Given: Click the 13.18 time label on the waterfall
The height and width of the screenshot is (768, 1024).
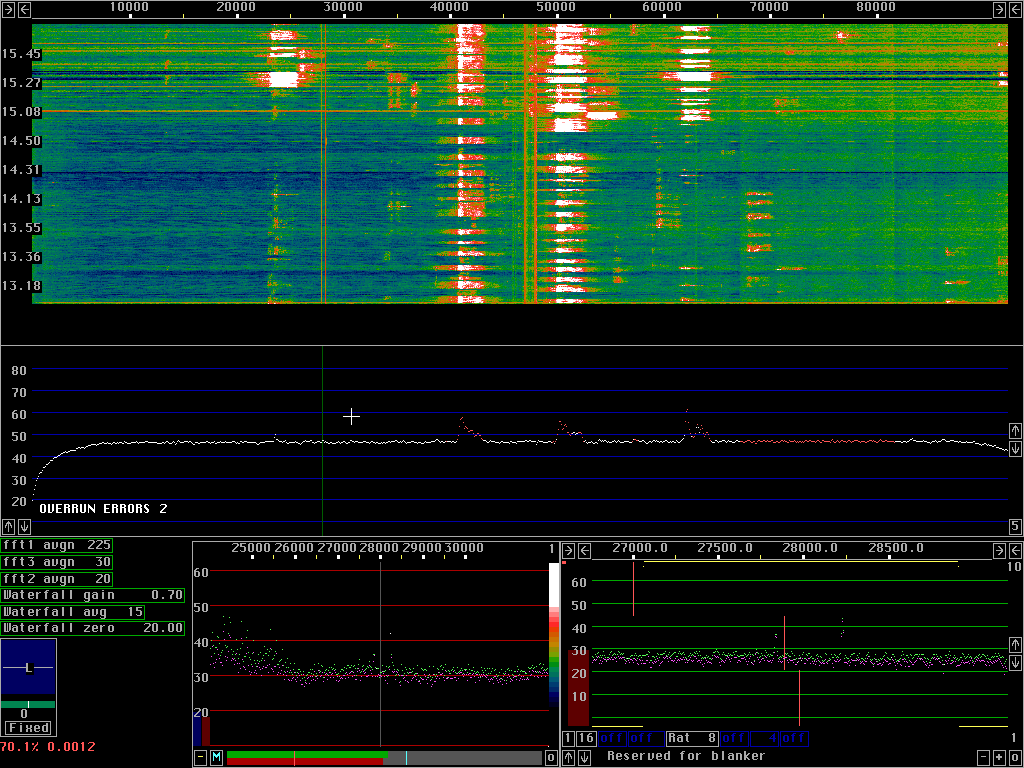Looking at the screenshot, I should 22,285.
